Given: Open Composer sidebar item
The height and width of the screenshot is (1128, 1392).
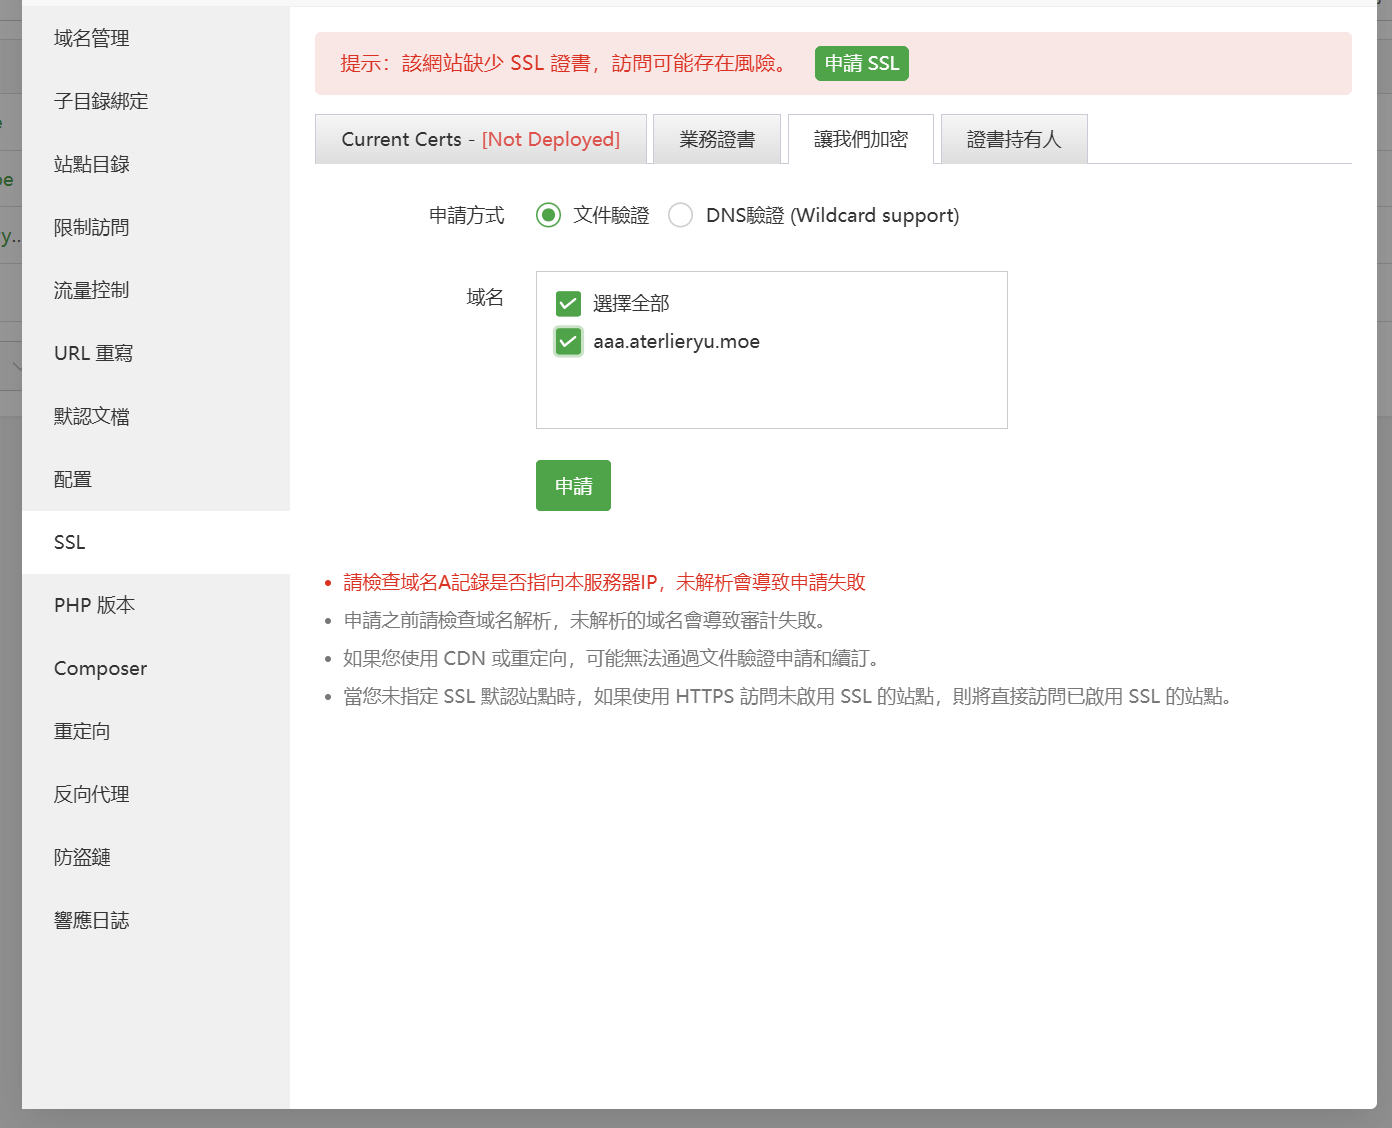Looking at the screenshot, I should [100, 668].
